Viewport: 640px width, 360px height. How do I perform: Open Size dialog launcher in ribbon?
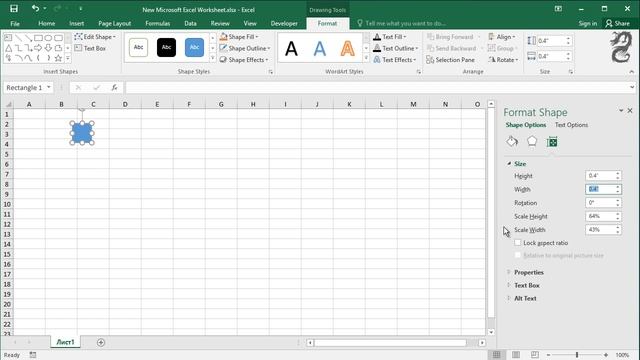tap(571, 72)
